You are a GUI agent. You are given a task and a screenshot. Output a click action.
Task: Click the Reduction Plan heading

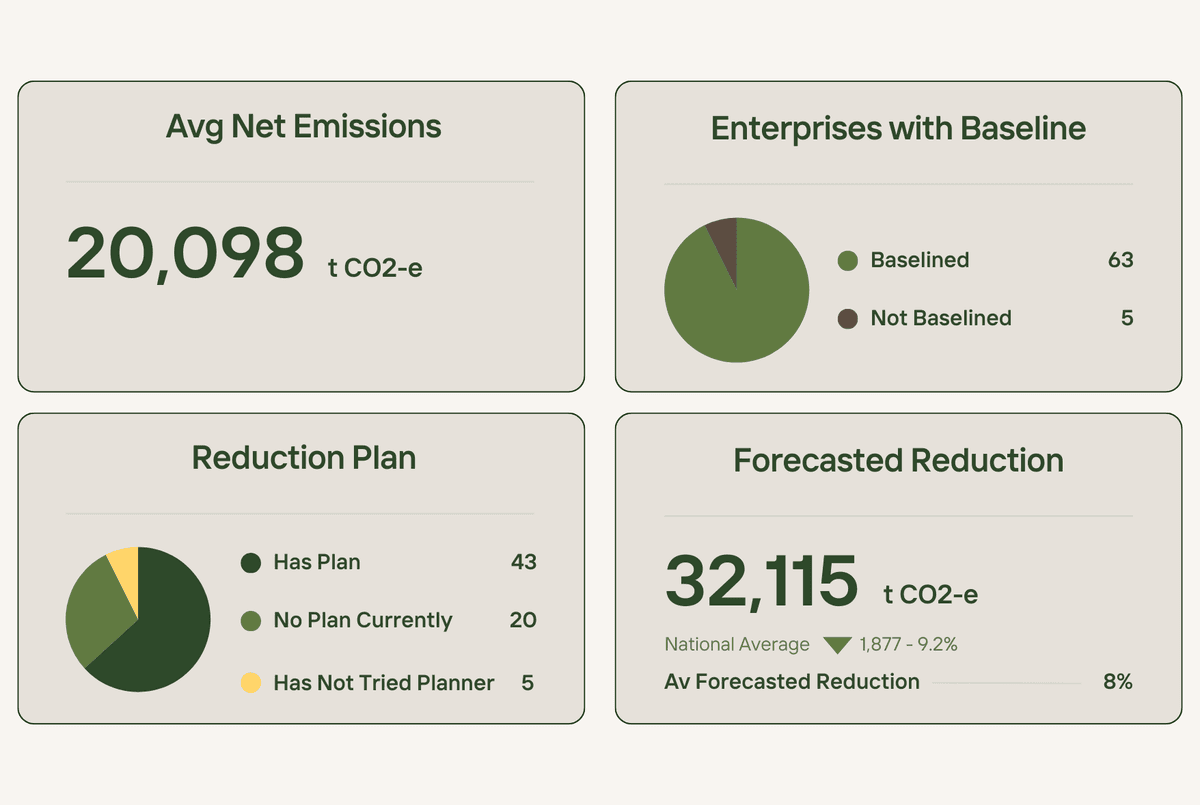pyautogui.click(x=303, y=458)
